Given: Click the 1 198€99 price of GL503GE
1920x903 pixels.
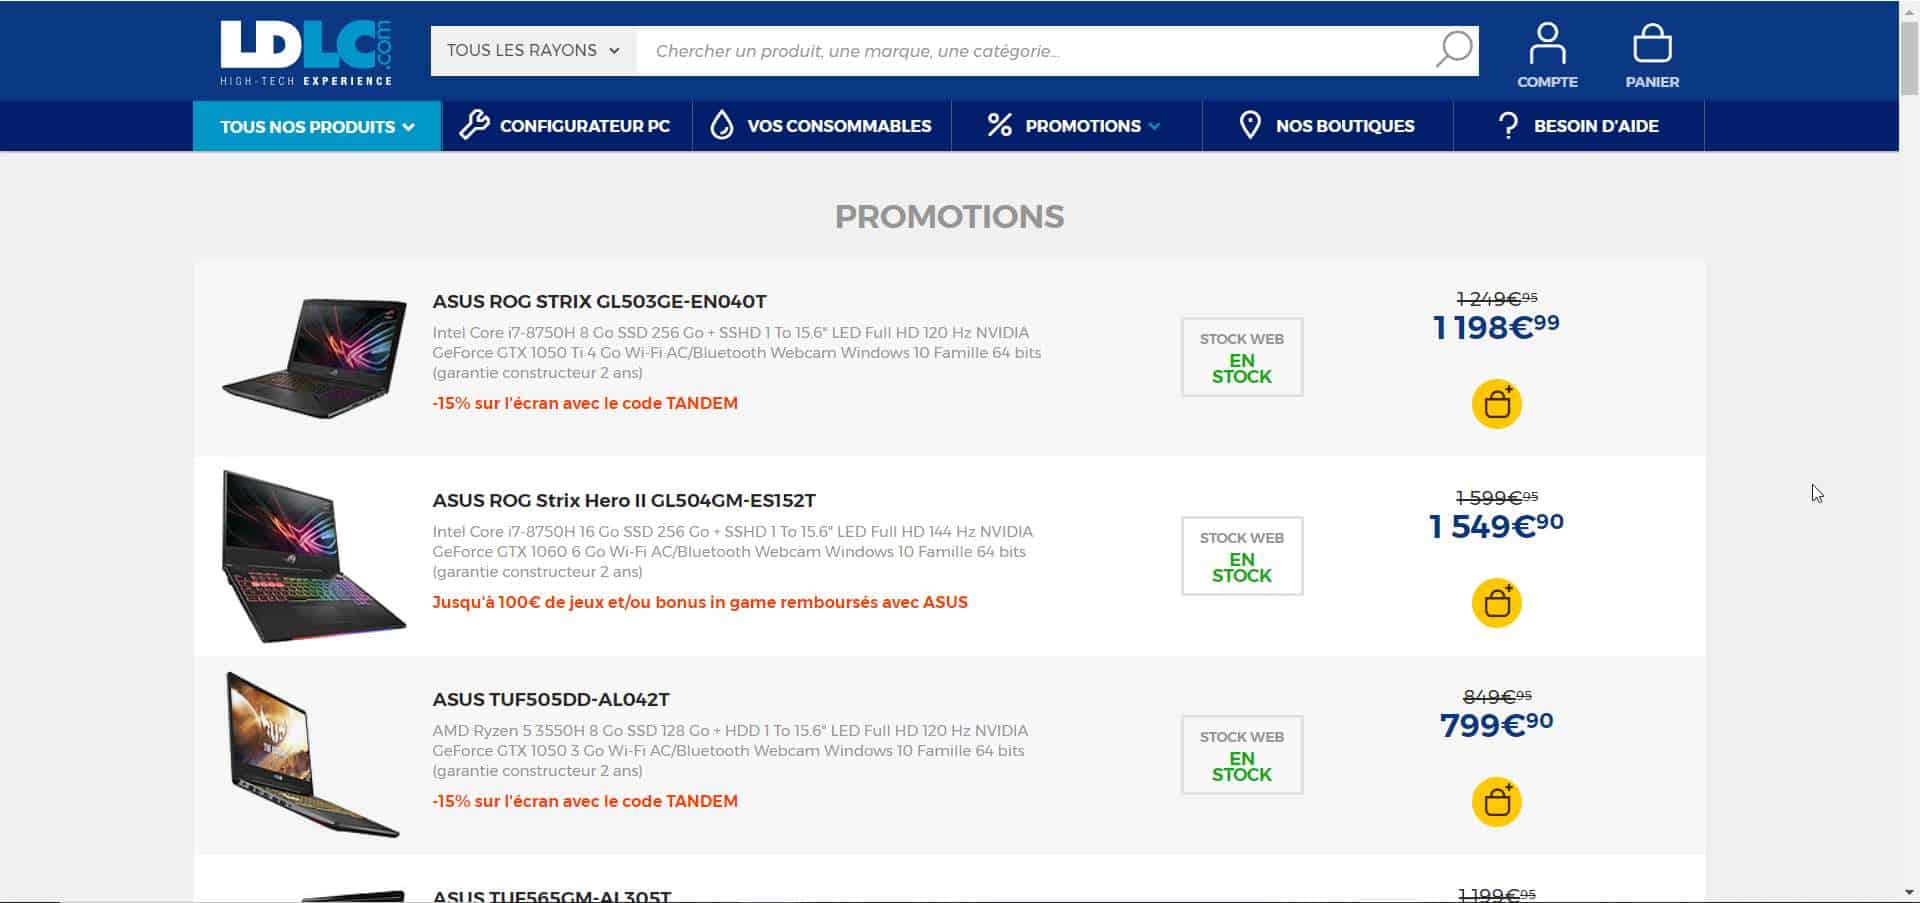Looking at the screenshot, I should click(1496, 327).
